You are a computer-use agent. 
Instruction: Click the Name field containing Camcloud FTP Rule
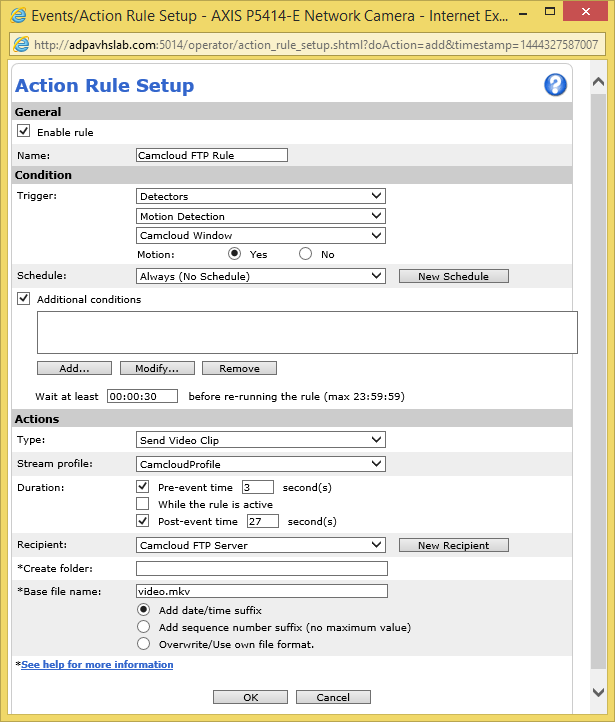pos(212,155)
